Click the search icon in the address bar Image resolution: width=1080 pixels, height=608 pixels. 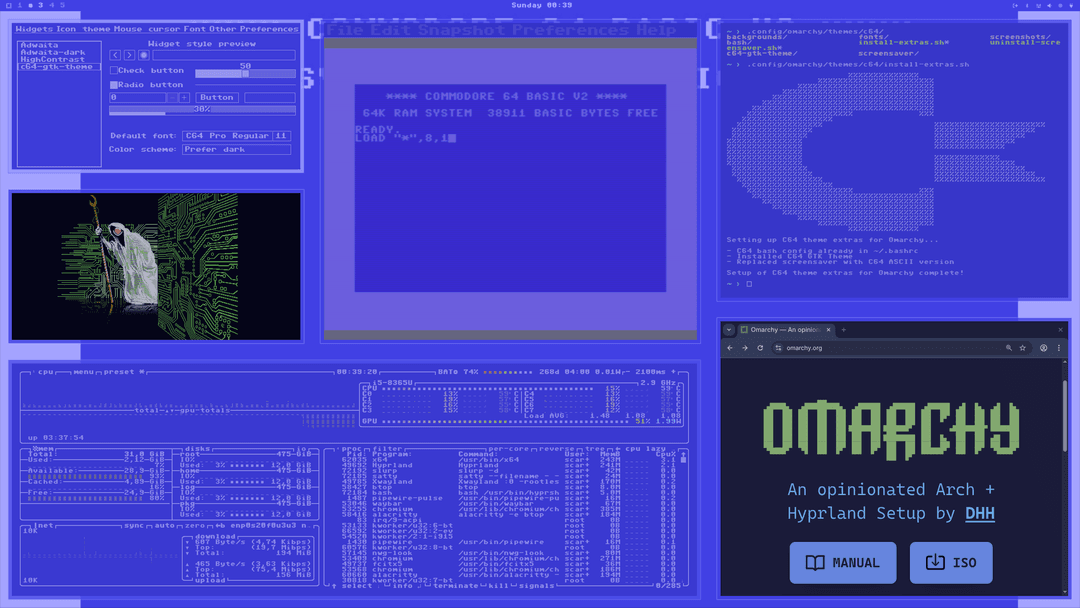pyautogui.click(x=1009, y=347)
